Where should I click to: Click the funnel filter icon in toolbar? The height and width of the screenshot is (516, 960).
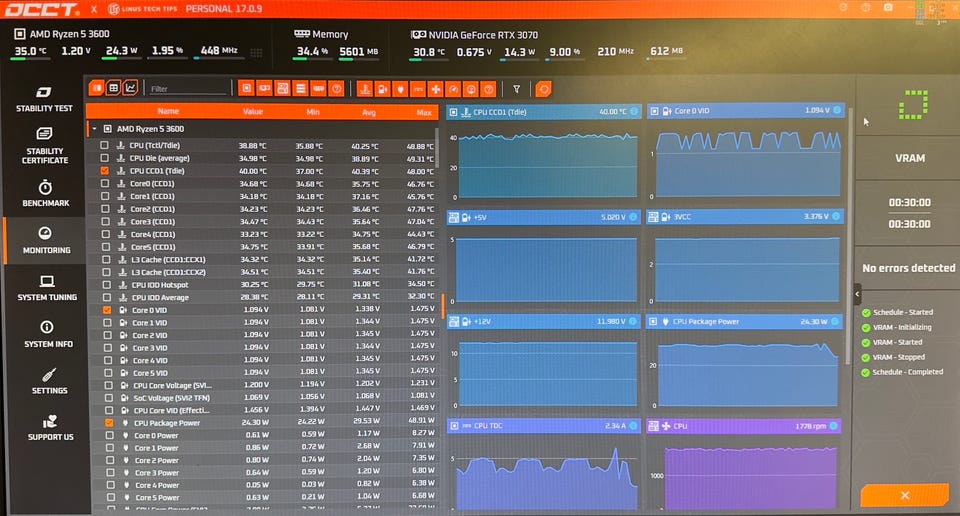pos(517,89)
